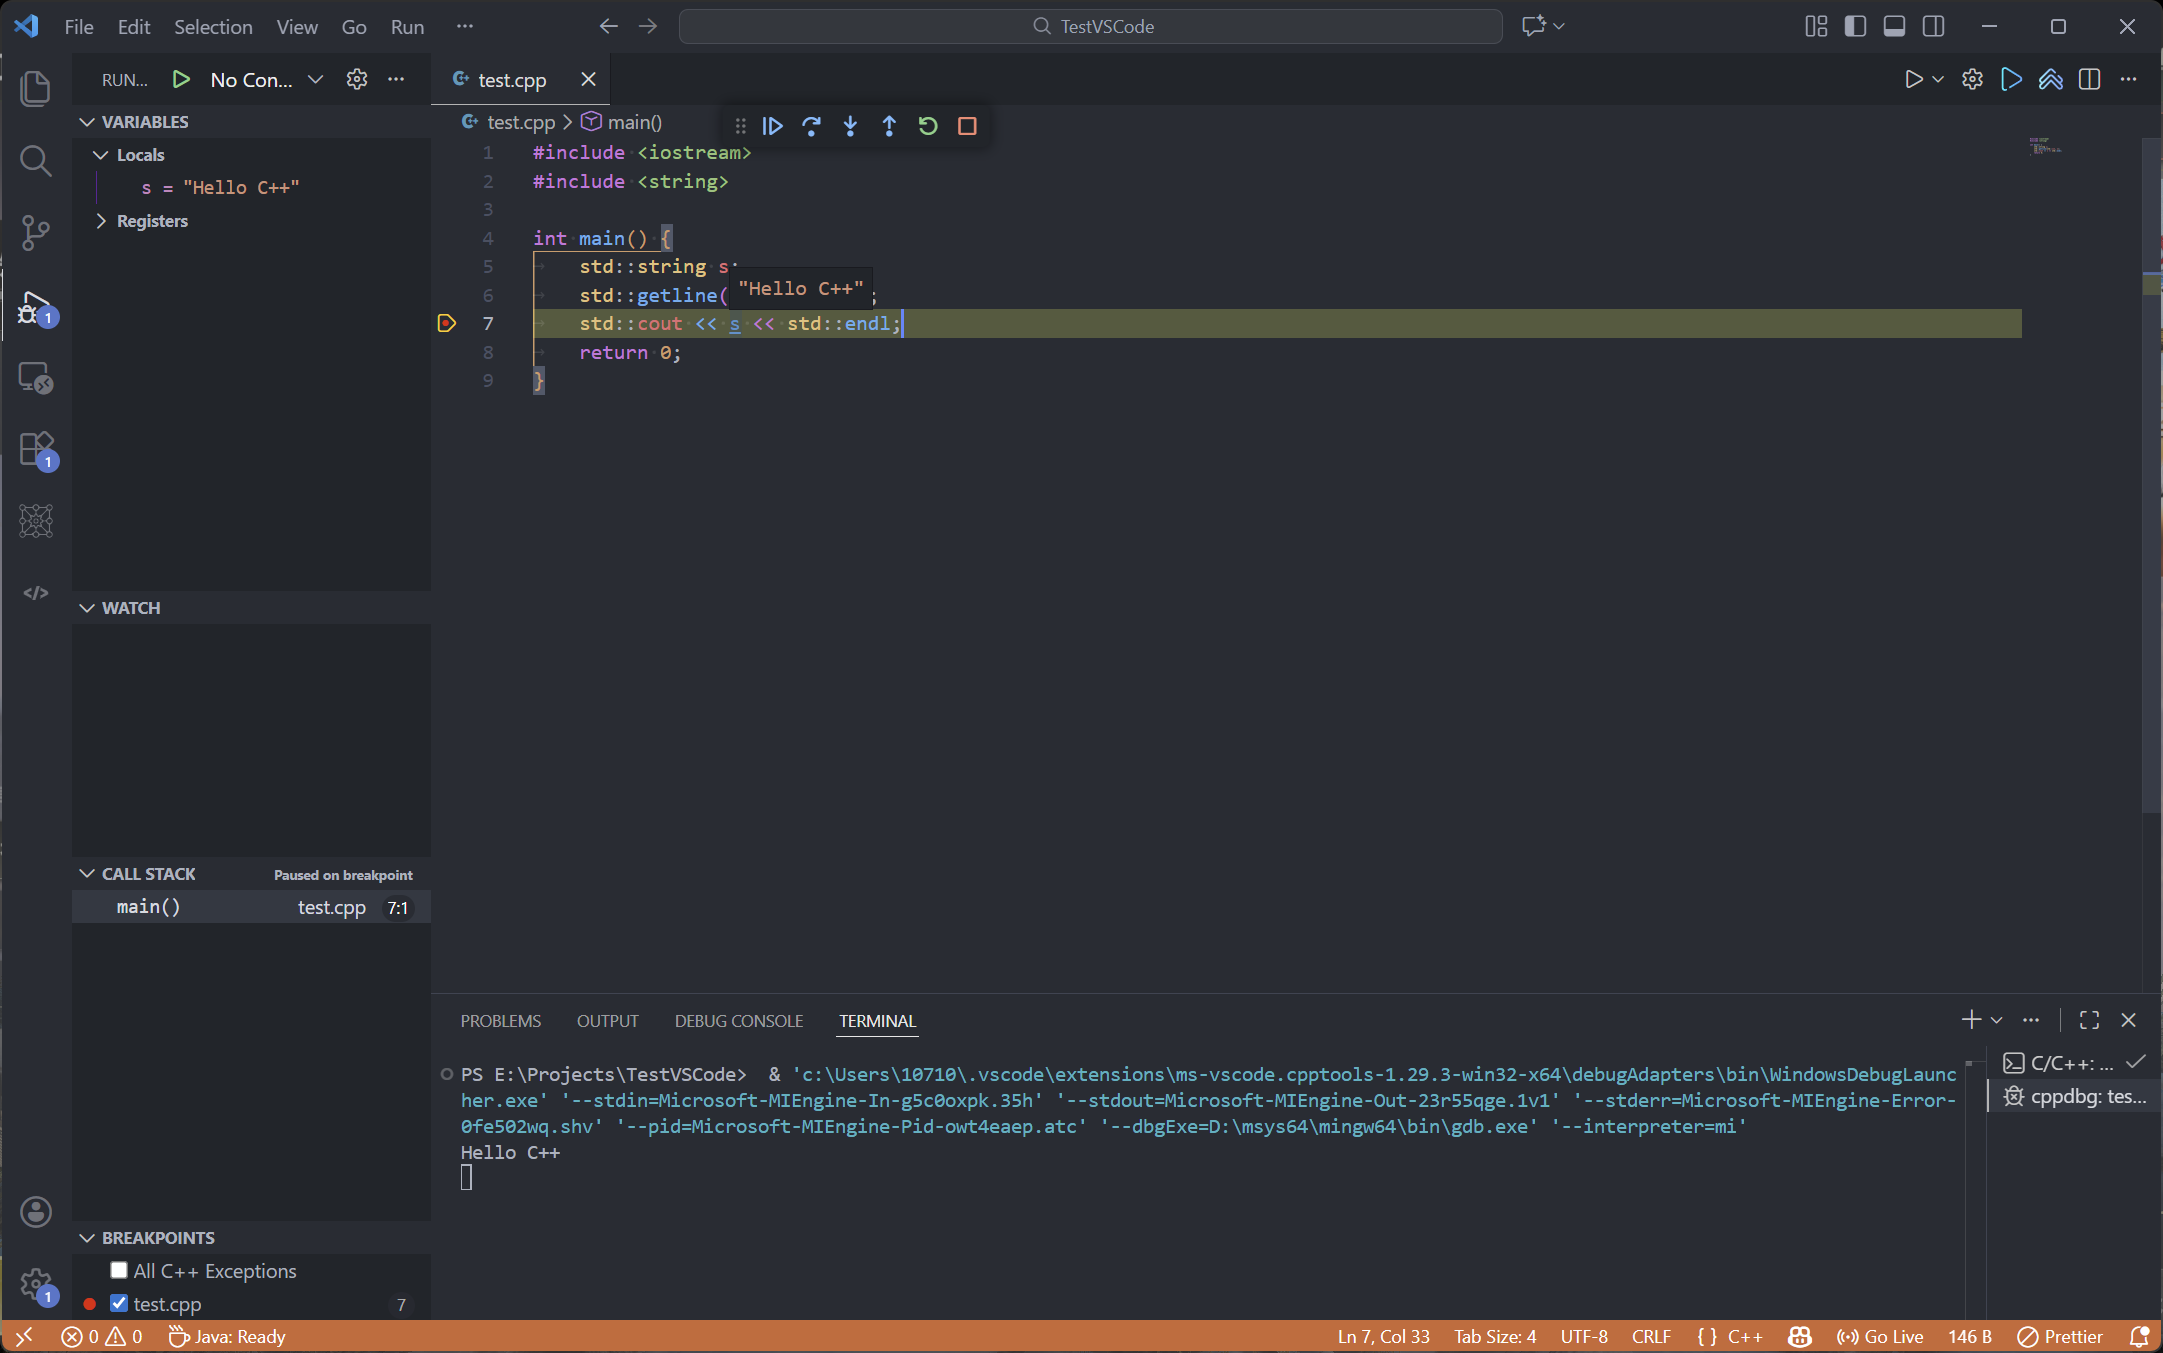2163x1353 pixels.
Task: Switch to the DEBUG CONSOLE tab
Action: point(738,1021)
